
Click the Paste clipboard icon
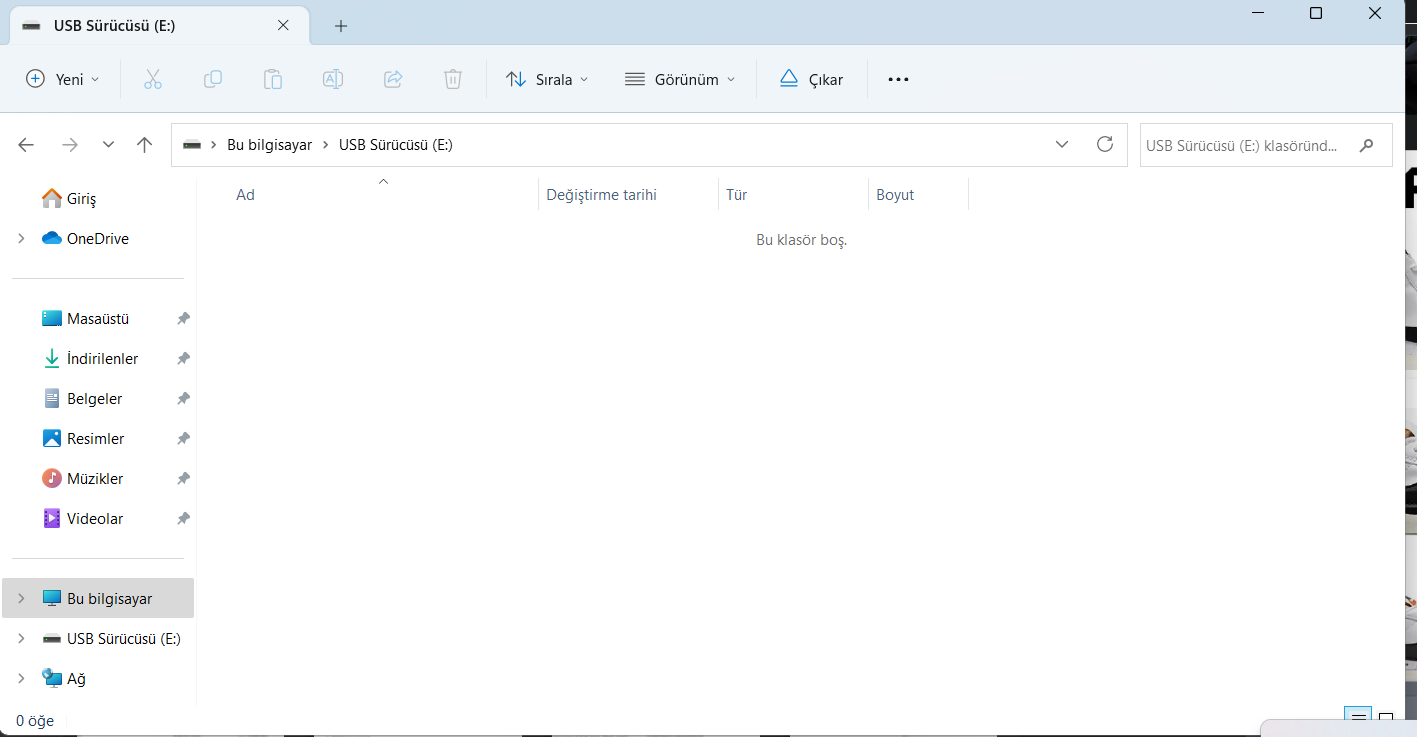click(x=273, y=79)
